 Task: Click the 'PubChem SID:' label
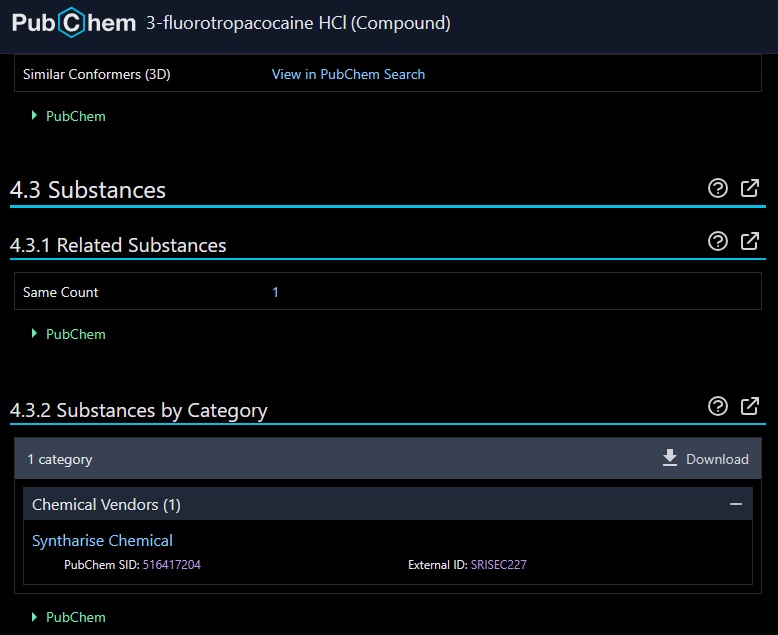coord(102,565)
